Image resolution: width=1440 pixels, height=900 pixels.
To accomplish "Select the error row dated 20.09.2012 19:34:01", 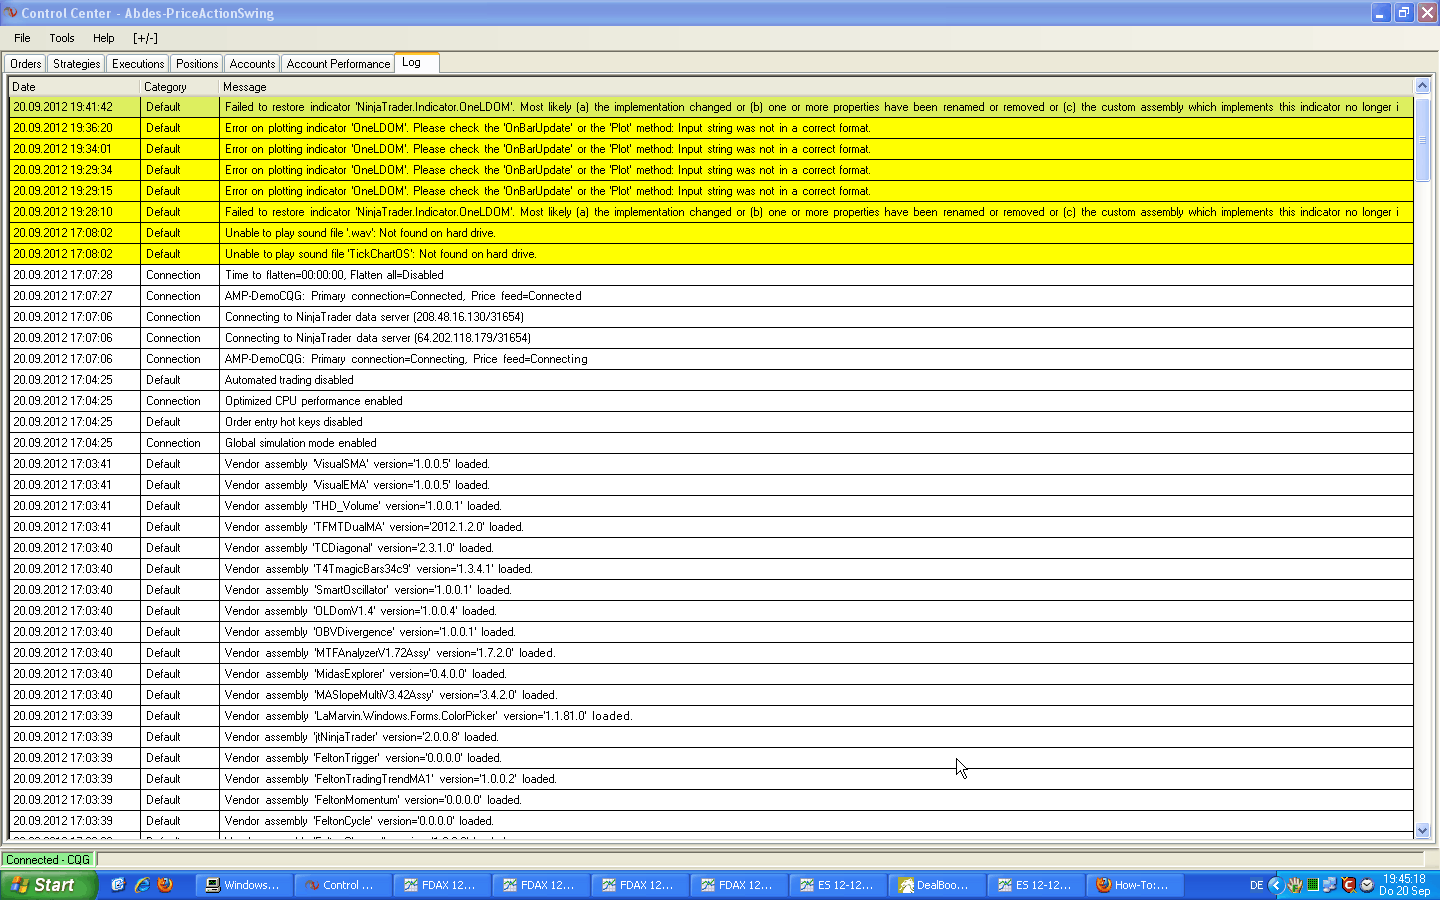I will tap(711, 149).
